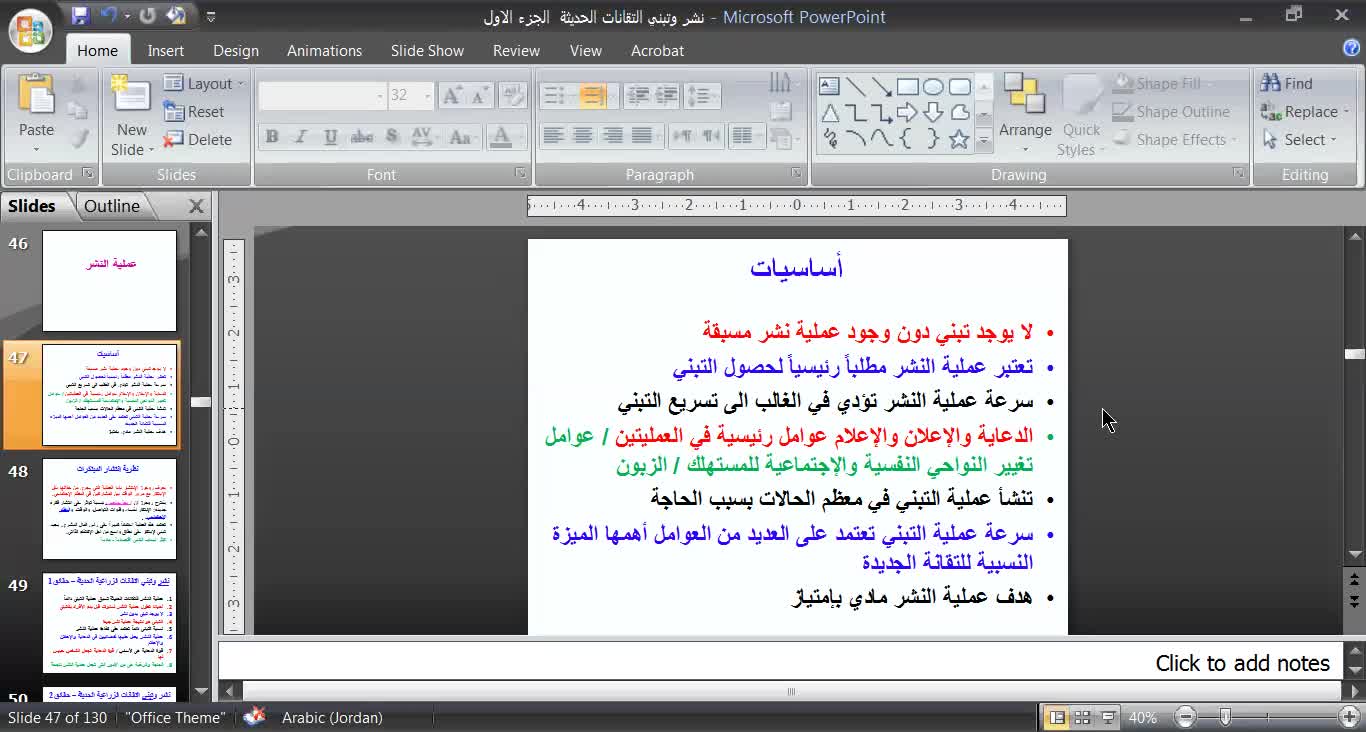Toggle Text Shadow formatting

coord(391,137)
